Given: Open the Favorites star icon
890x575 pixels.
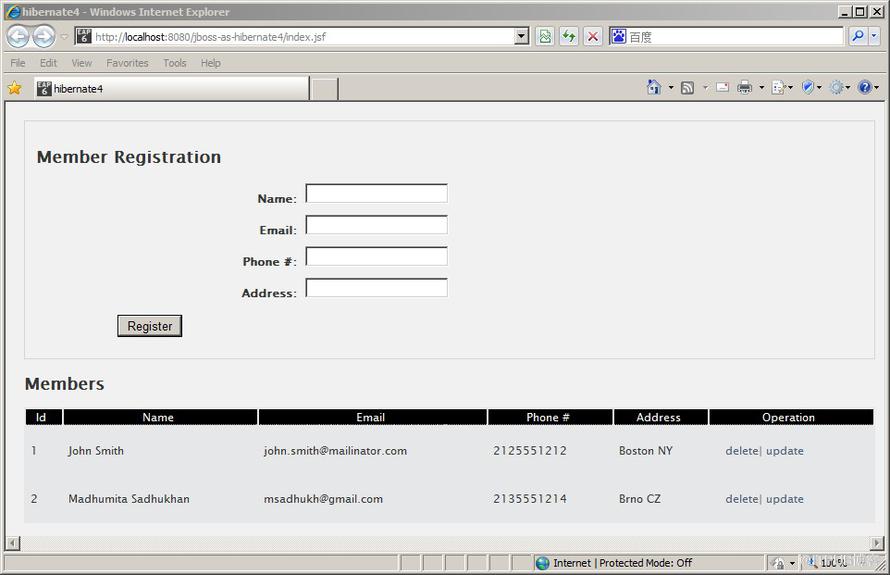Looking at the screenshot, I should [15, 88].
